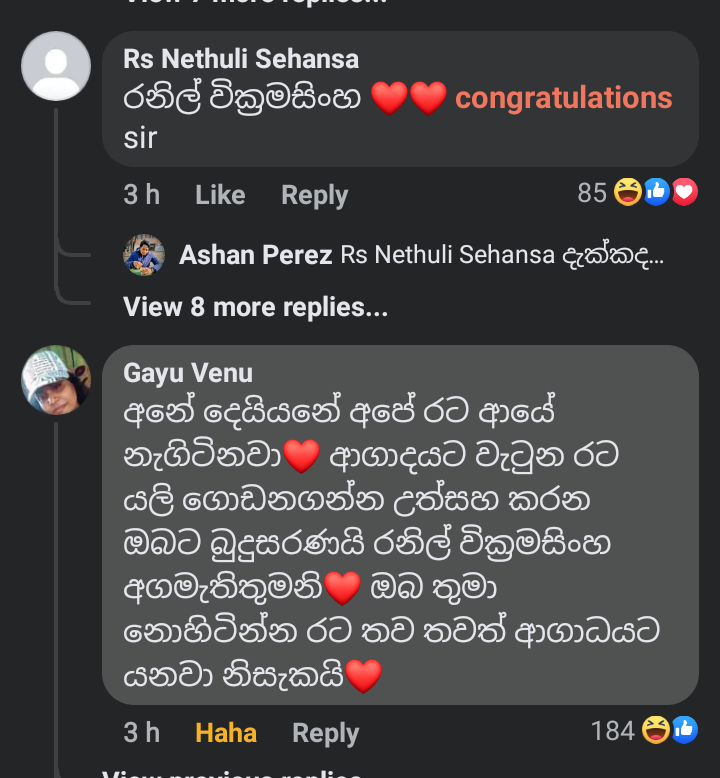The height and width of the screenshot is (778, 720).
Task: Reply to Gayu Venu's comment
Action: click(x=326, y=734)
